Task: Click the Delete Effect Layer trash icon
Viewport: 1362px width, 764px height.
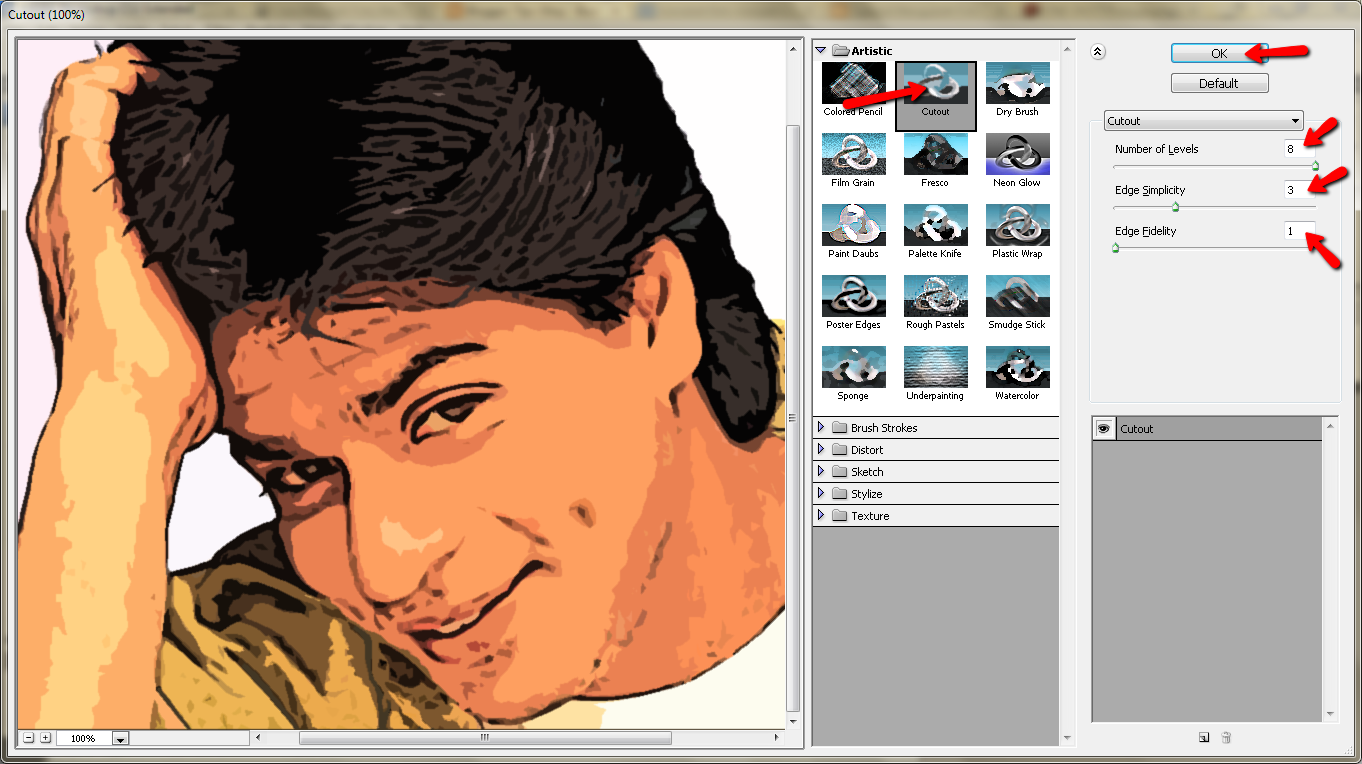Action: pos(1226,737)
